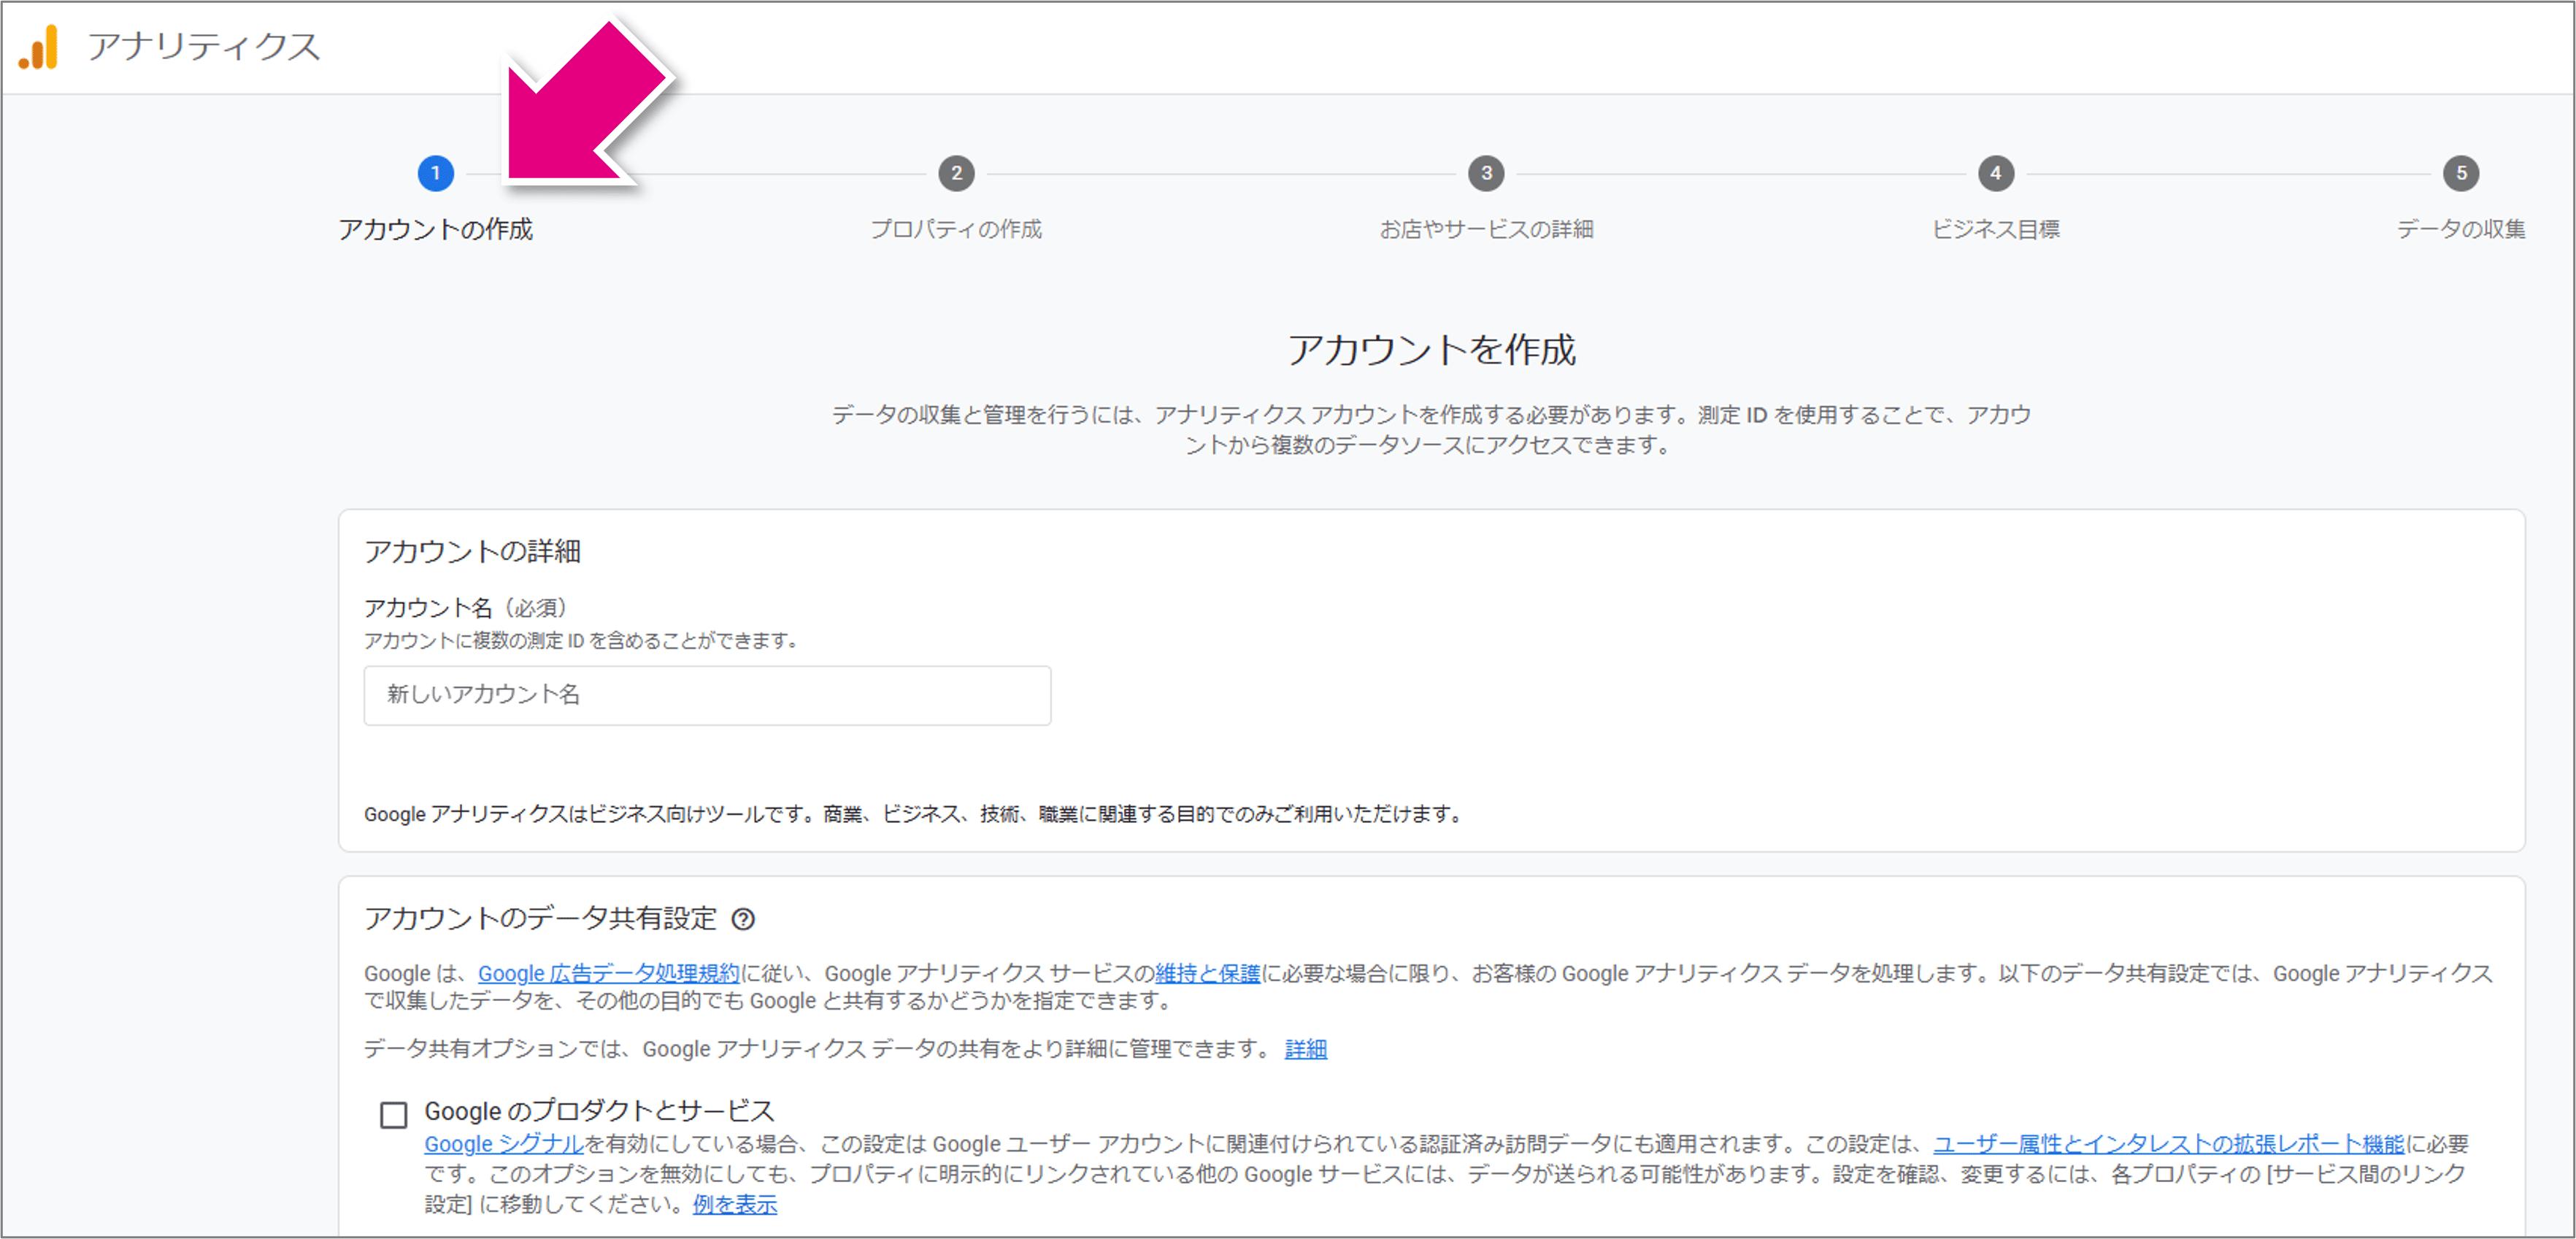Select step 3 circle お店やサービスの詳細
Viewport: 2576px width, 1239px height.
click(1486, 173)
